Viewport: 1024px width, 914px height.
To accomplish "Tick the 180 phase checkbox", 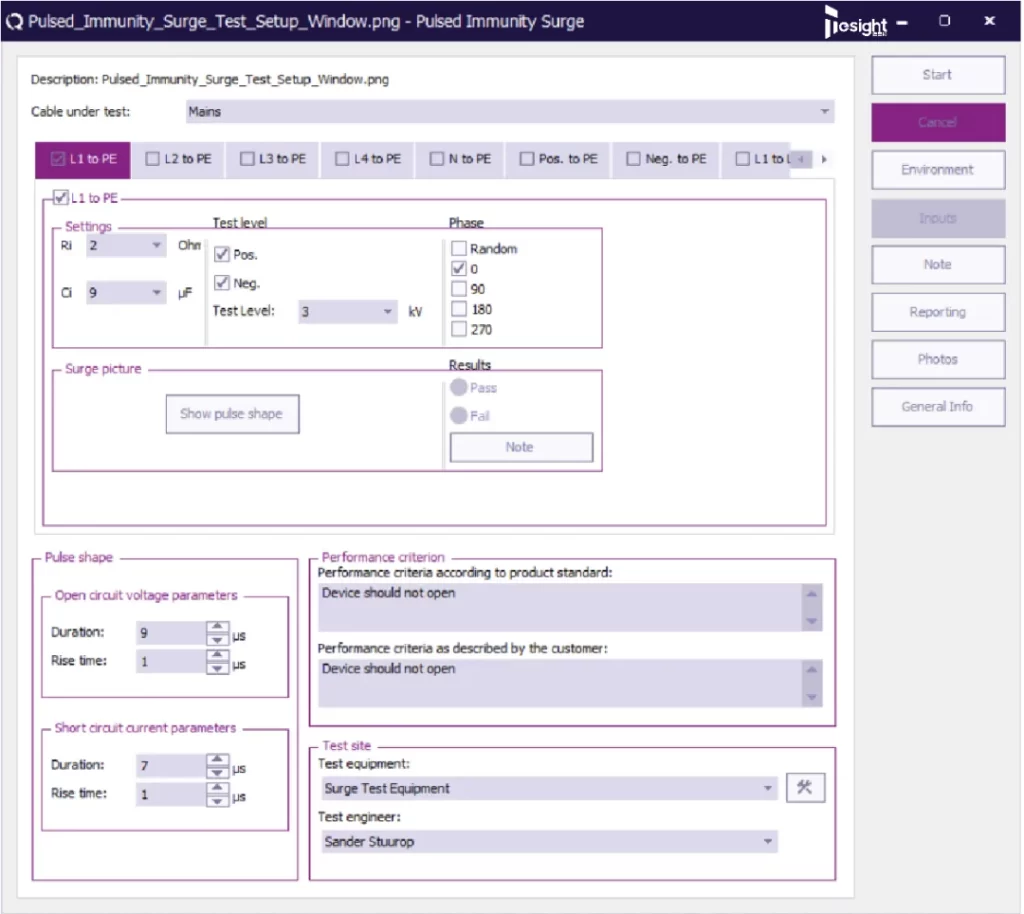I will point(459,310).
